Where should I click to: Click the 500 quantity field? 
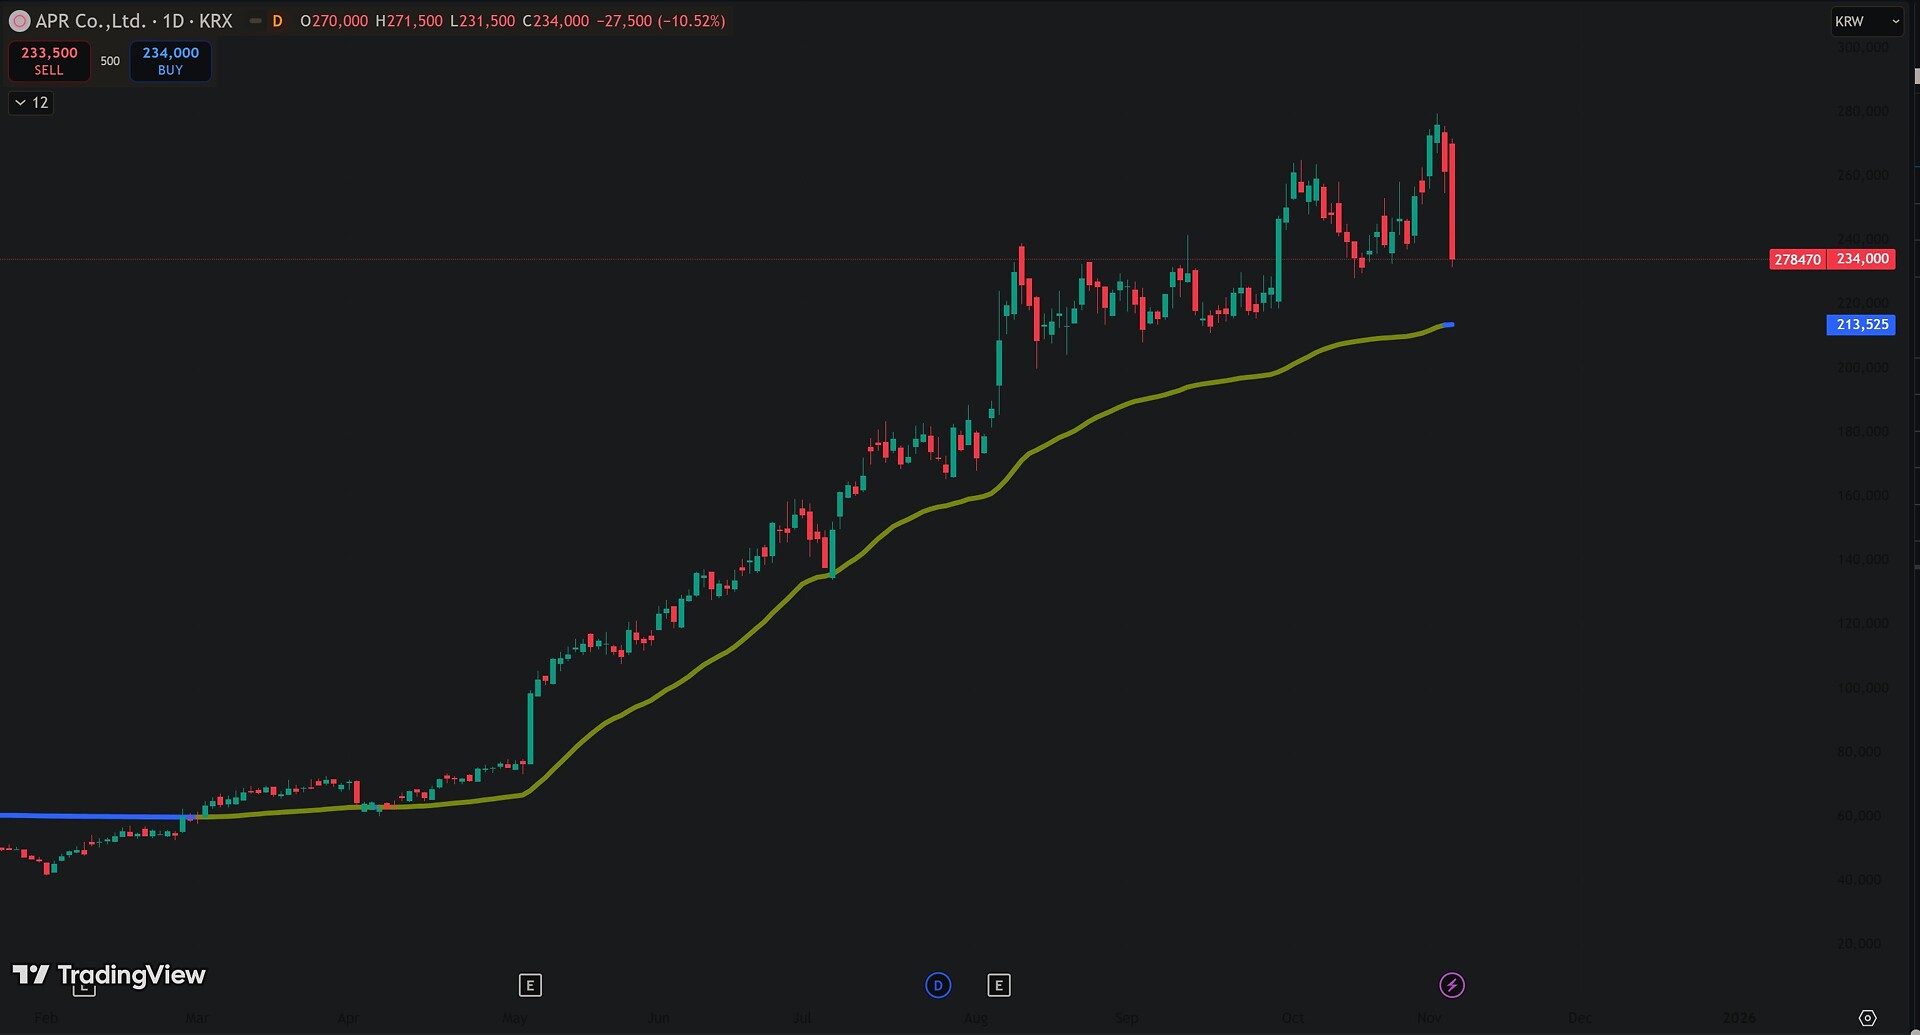click(x=110, y=61)
